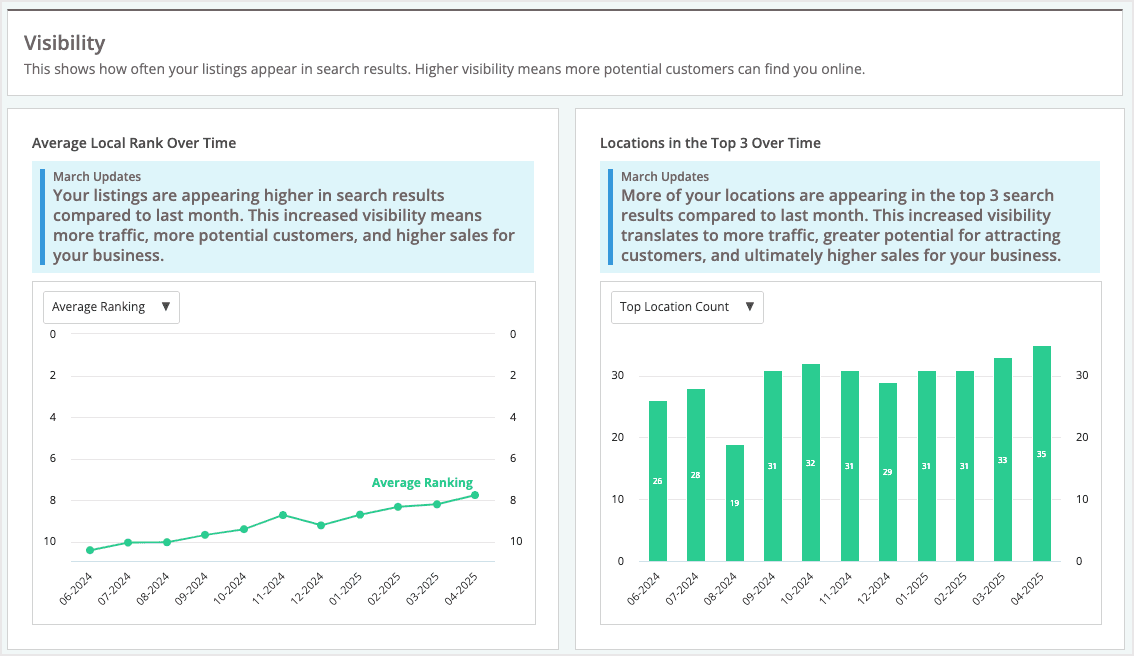Click the 02-2025 point on the ranking line

pos(396,507)
